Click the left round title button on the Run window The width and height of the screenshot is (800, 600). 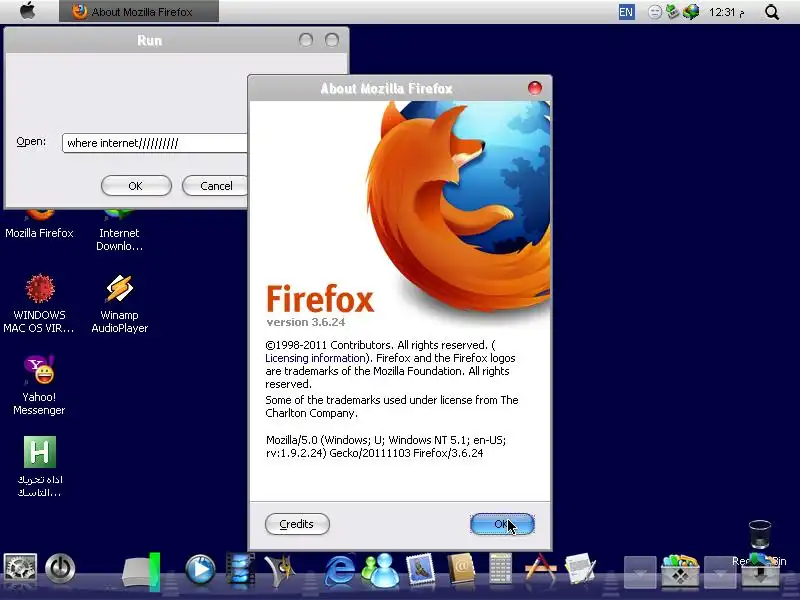pyautogui.click(x=306, y=40)
